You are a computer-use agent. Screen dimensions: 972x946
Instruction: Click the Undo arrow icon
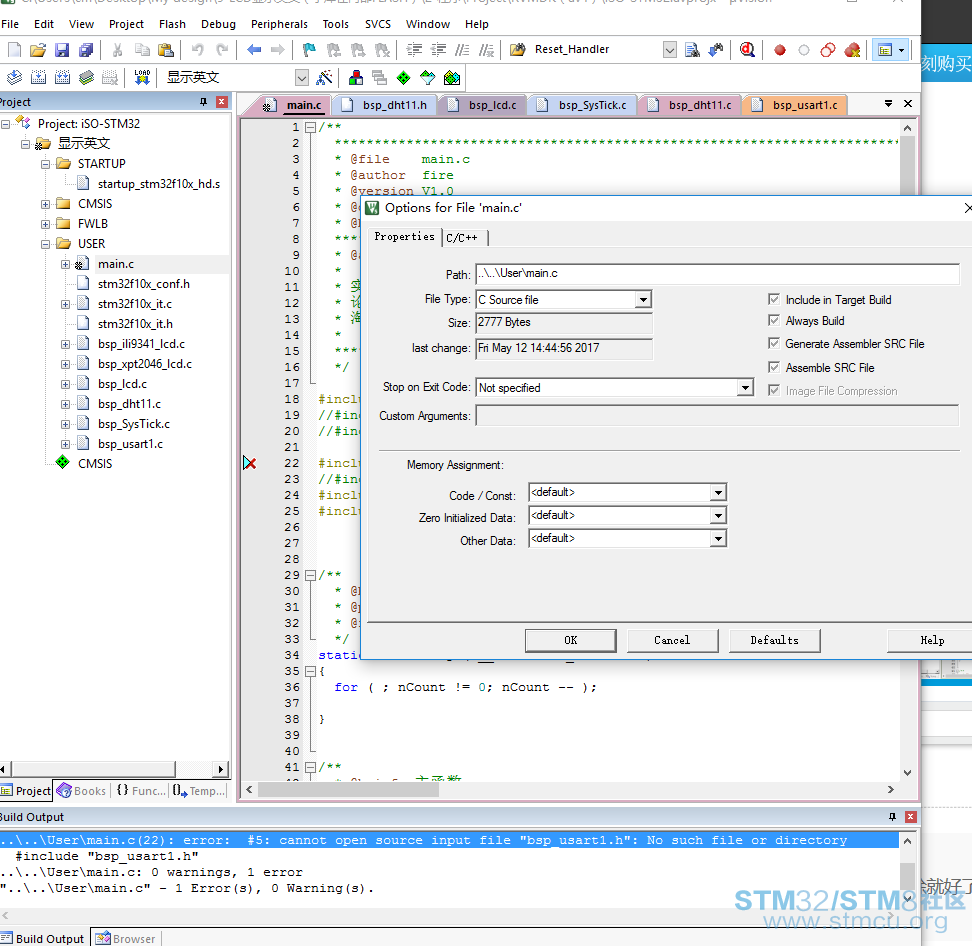pyautogui.click(x=197, y=50)
